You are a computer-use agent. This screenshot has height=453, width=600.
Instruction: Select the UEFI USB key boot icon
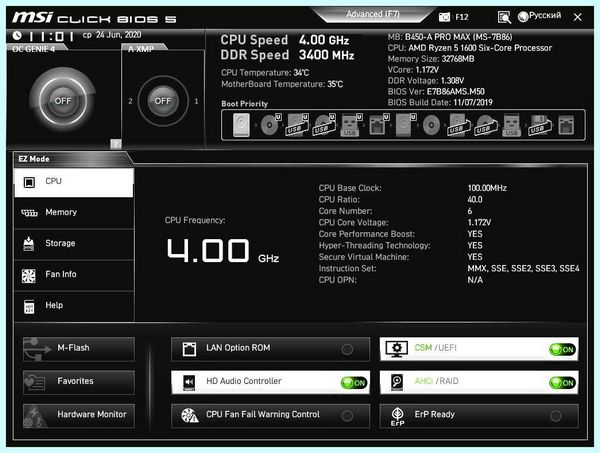tap(351, 125)
